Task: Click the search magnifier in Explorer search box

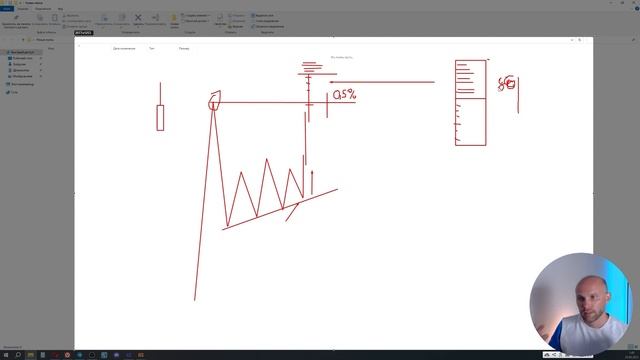Action: (633, 40)
